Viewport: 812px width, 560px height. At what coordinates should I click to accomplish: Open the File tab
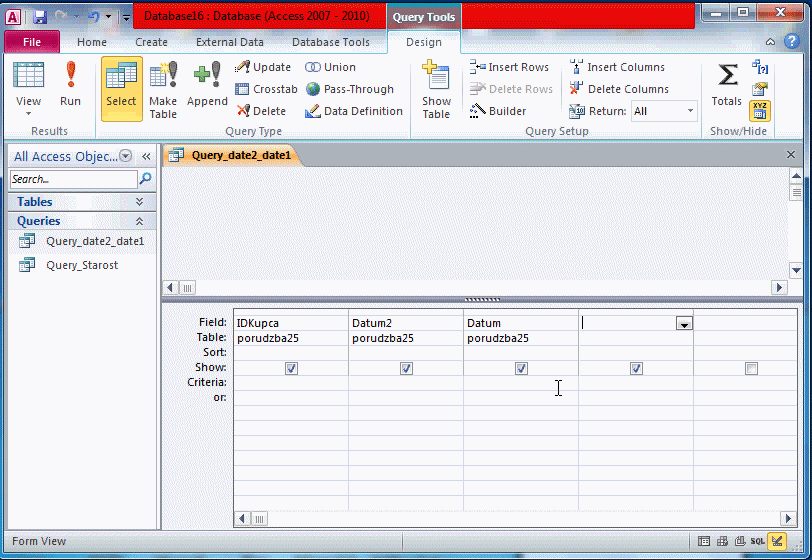pos(32,42)
